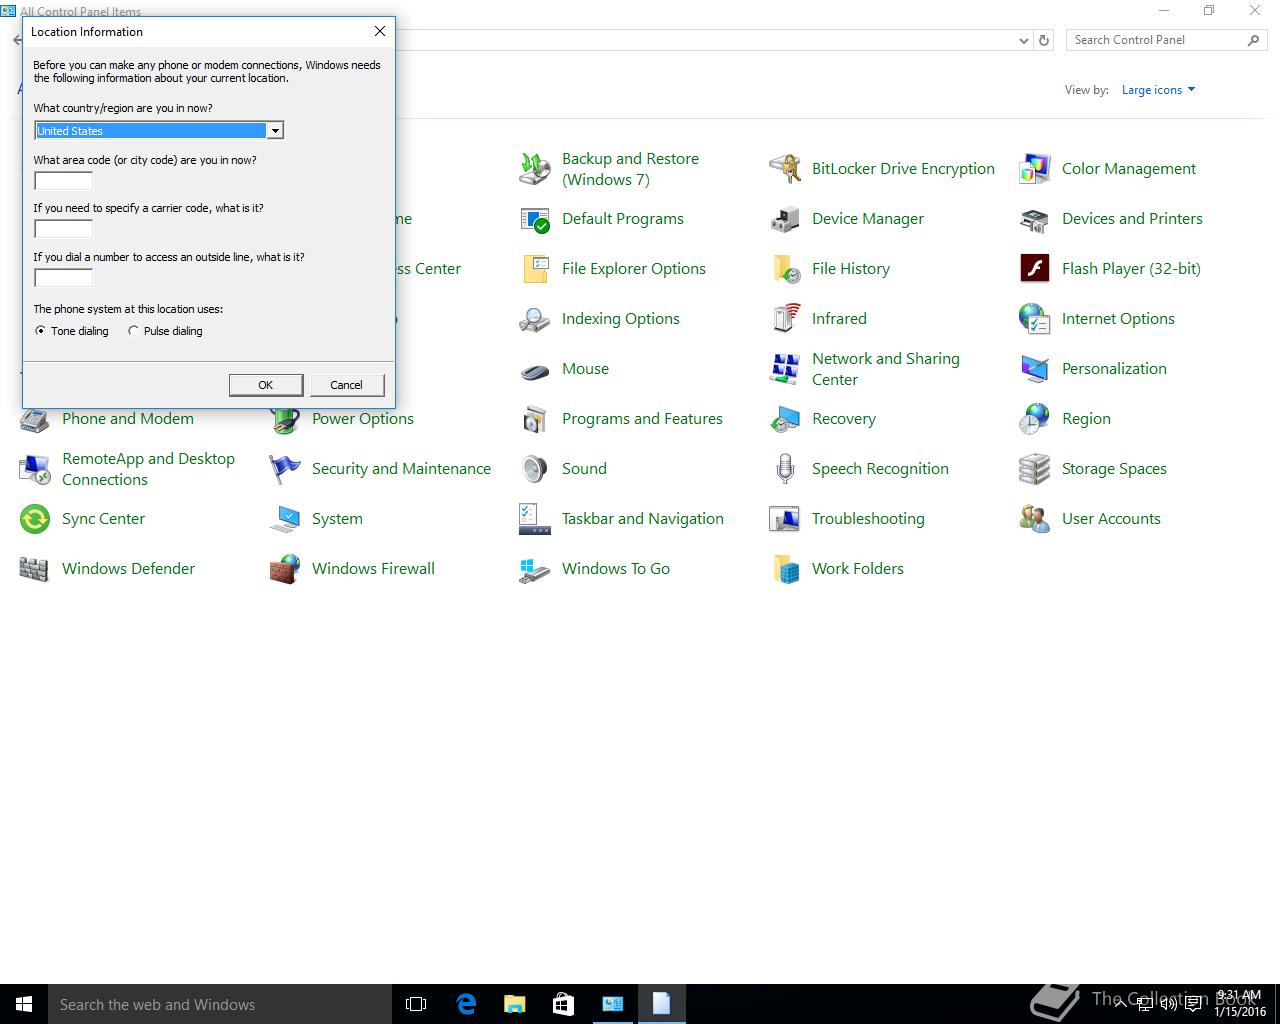Screen dimensions: 1280x1024
Task: Select the Tone dialing radio button
Action: click(40, 331)
